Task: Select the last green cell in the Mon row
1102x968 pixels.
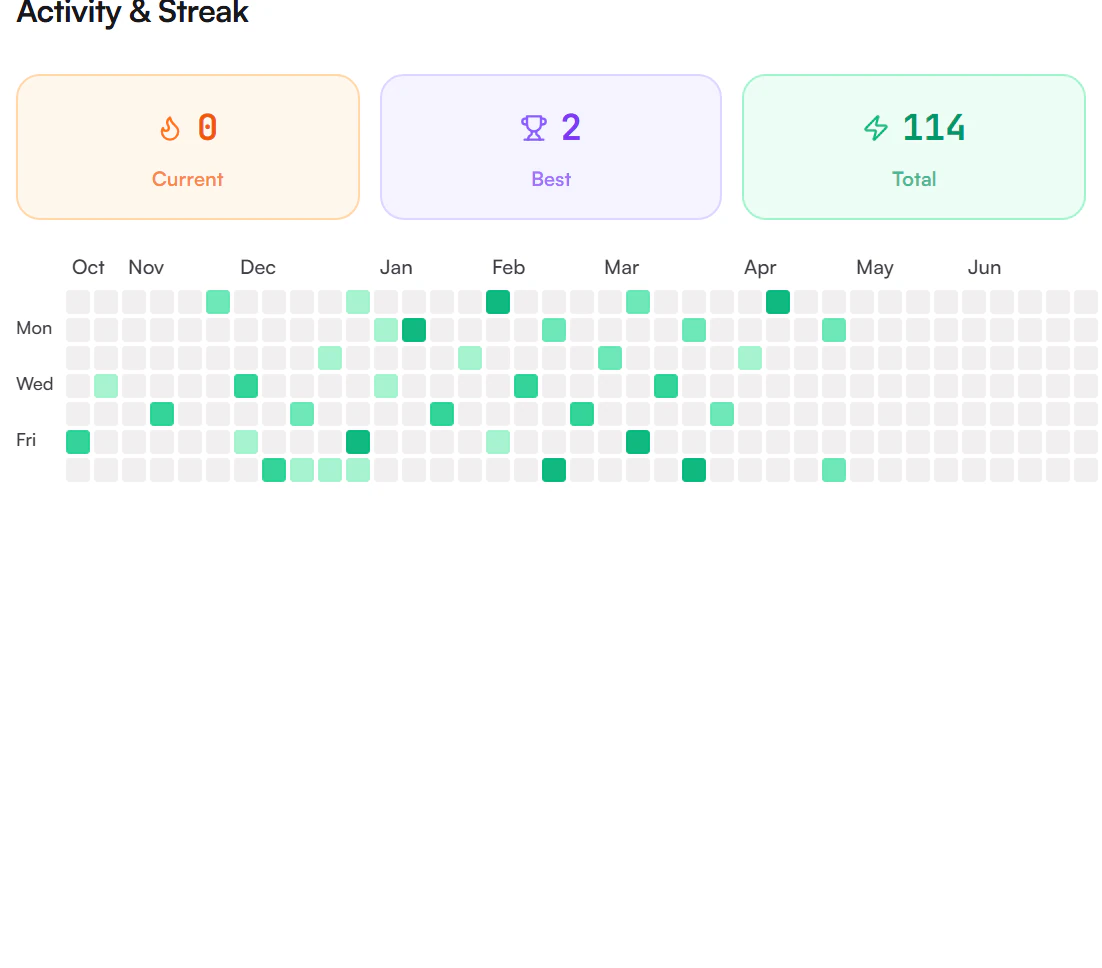Action: click(x=834, y=330)
